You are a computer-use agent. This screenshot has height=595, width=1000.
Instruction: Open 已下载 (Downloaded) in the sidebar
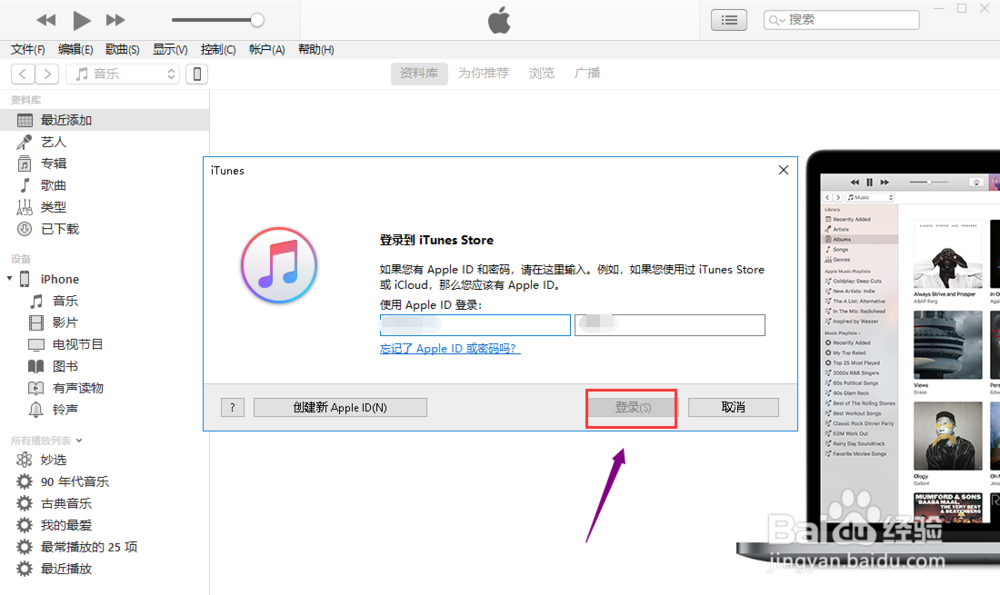(55, 229)
